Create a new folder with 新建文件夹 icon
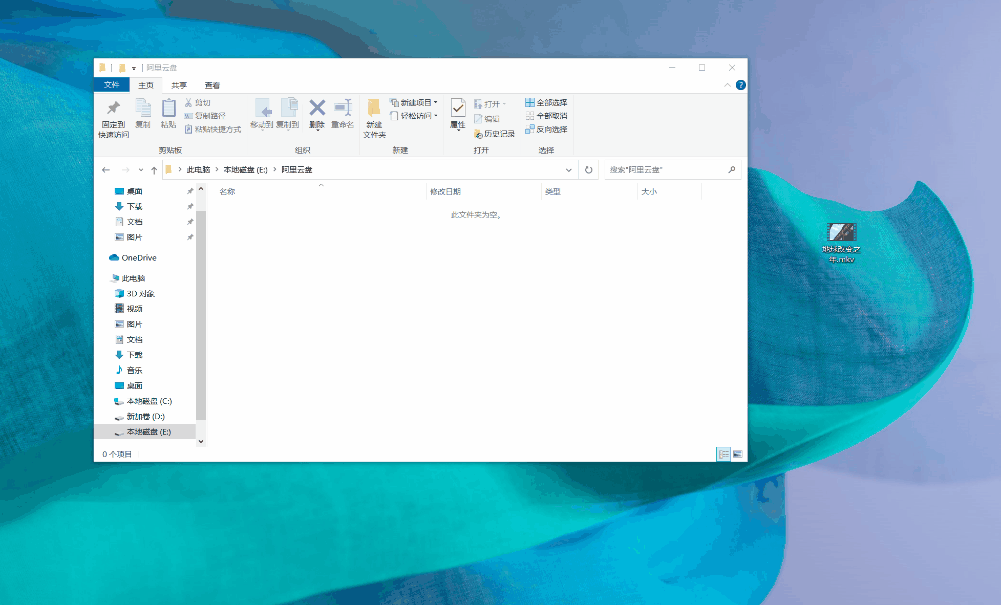 point(374,110)
